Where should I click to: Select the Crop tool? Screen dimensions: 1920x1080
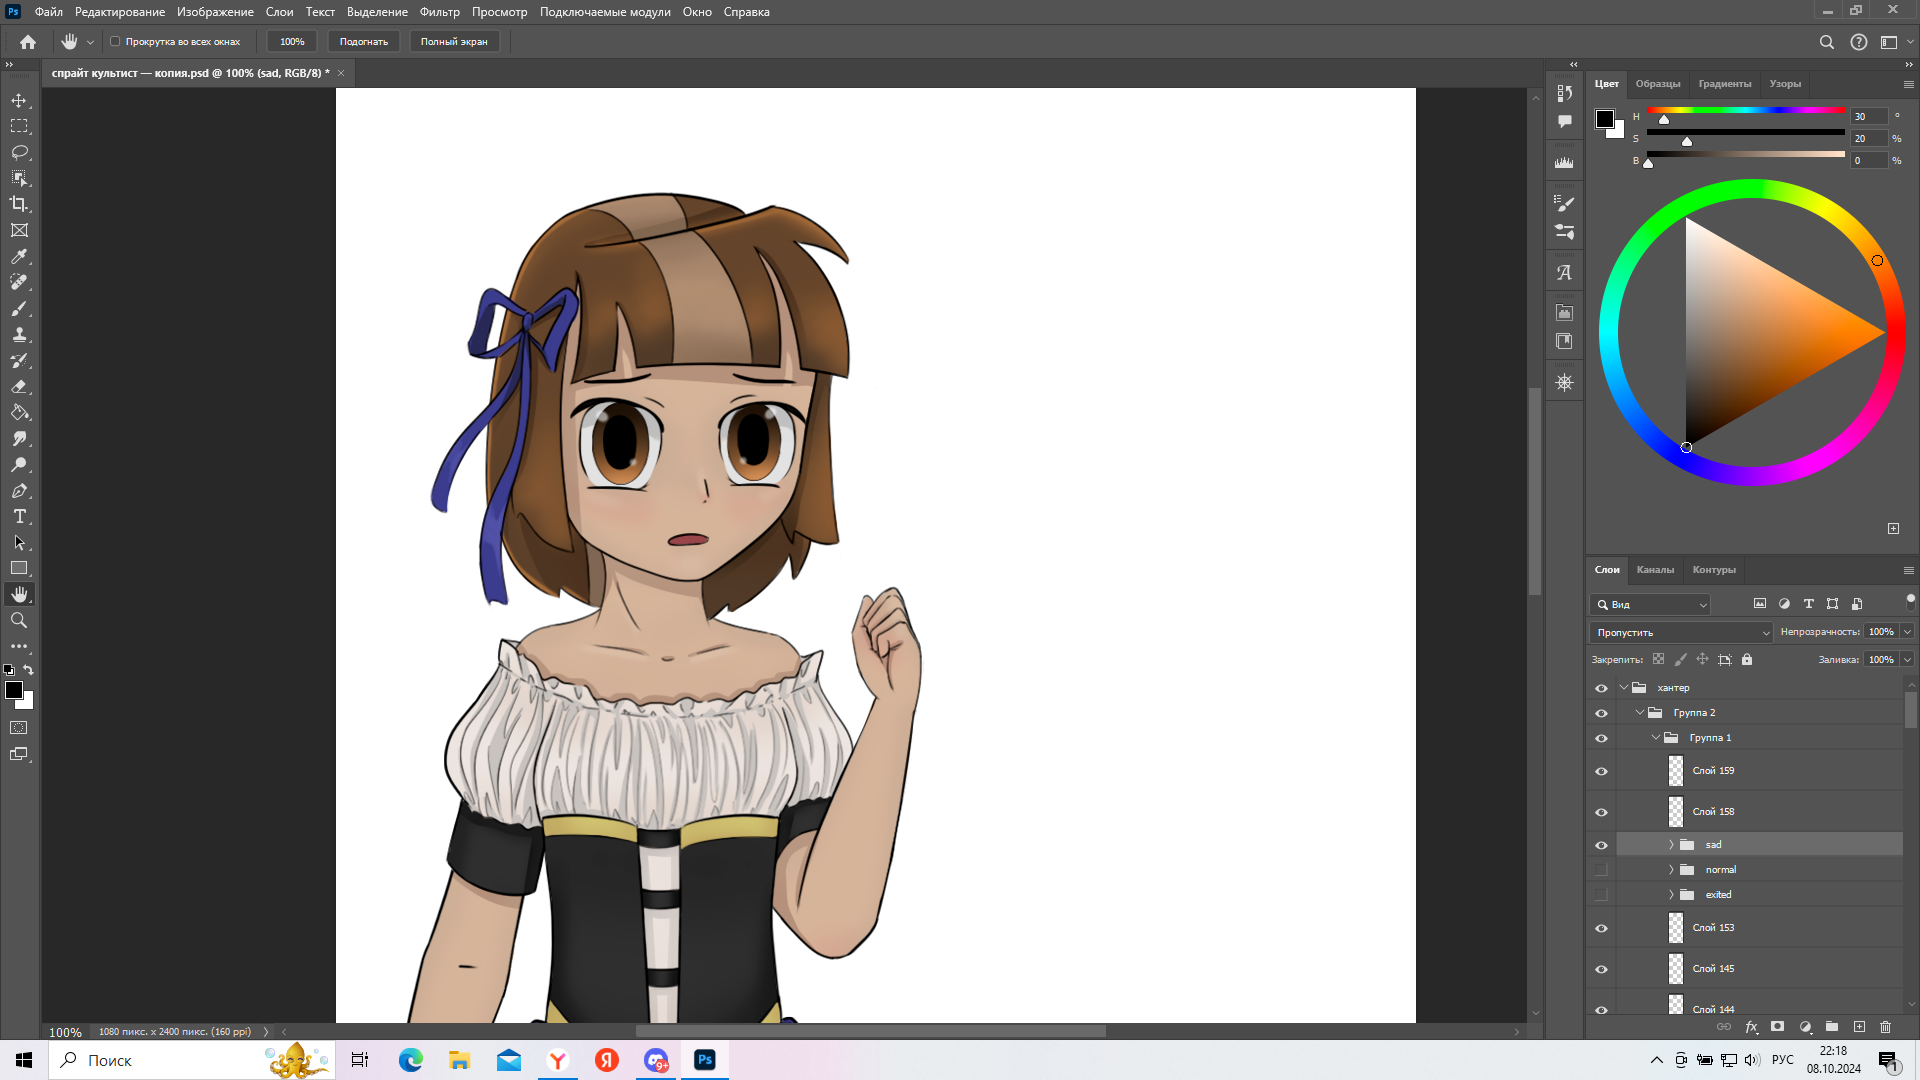[x=19, y=204]
